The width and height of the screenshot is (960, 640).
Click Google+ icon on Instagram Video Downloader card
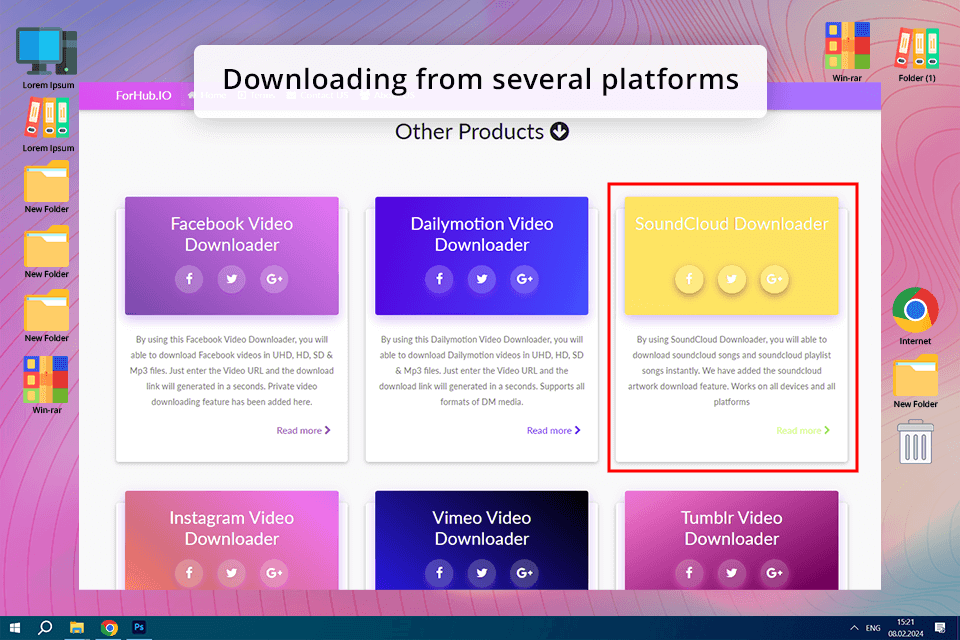pos(274,573)
